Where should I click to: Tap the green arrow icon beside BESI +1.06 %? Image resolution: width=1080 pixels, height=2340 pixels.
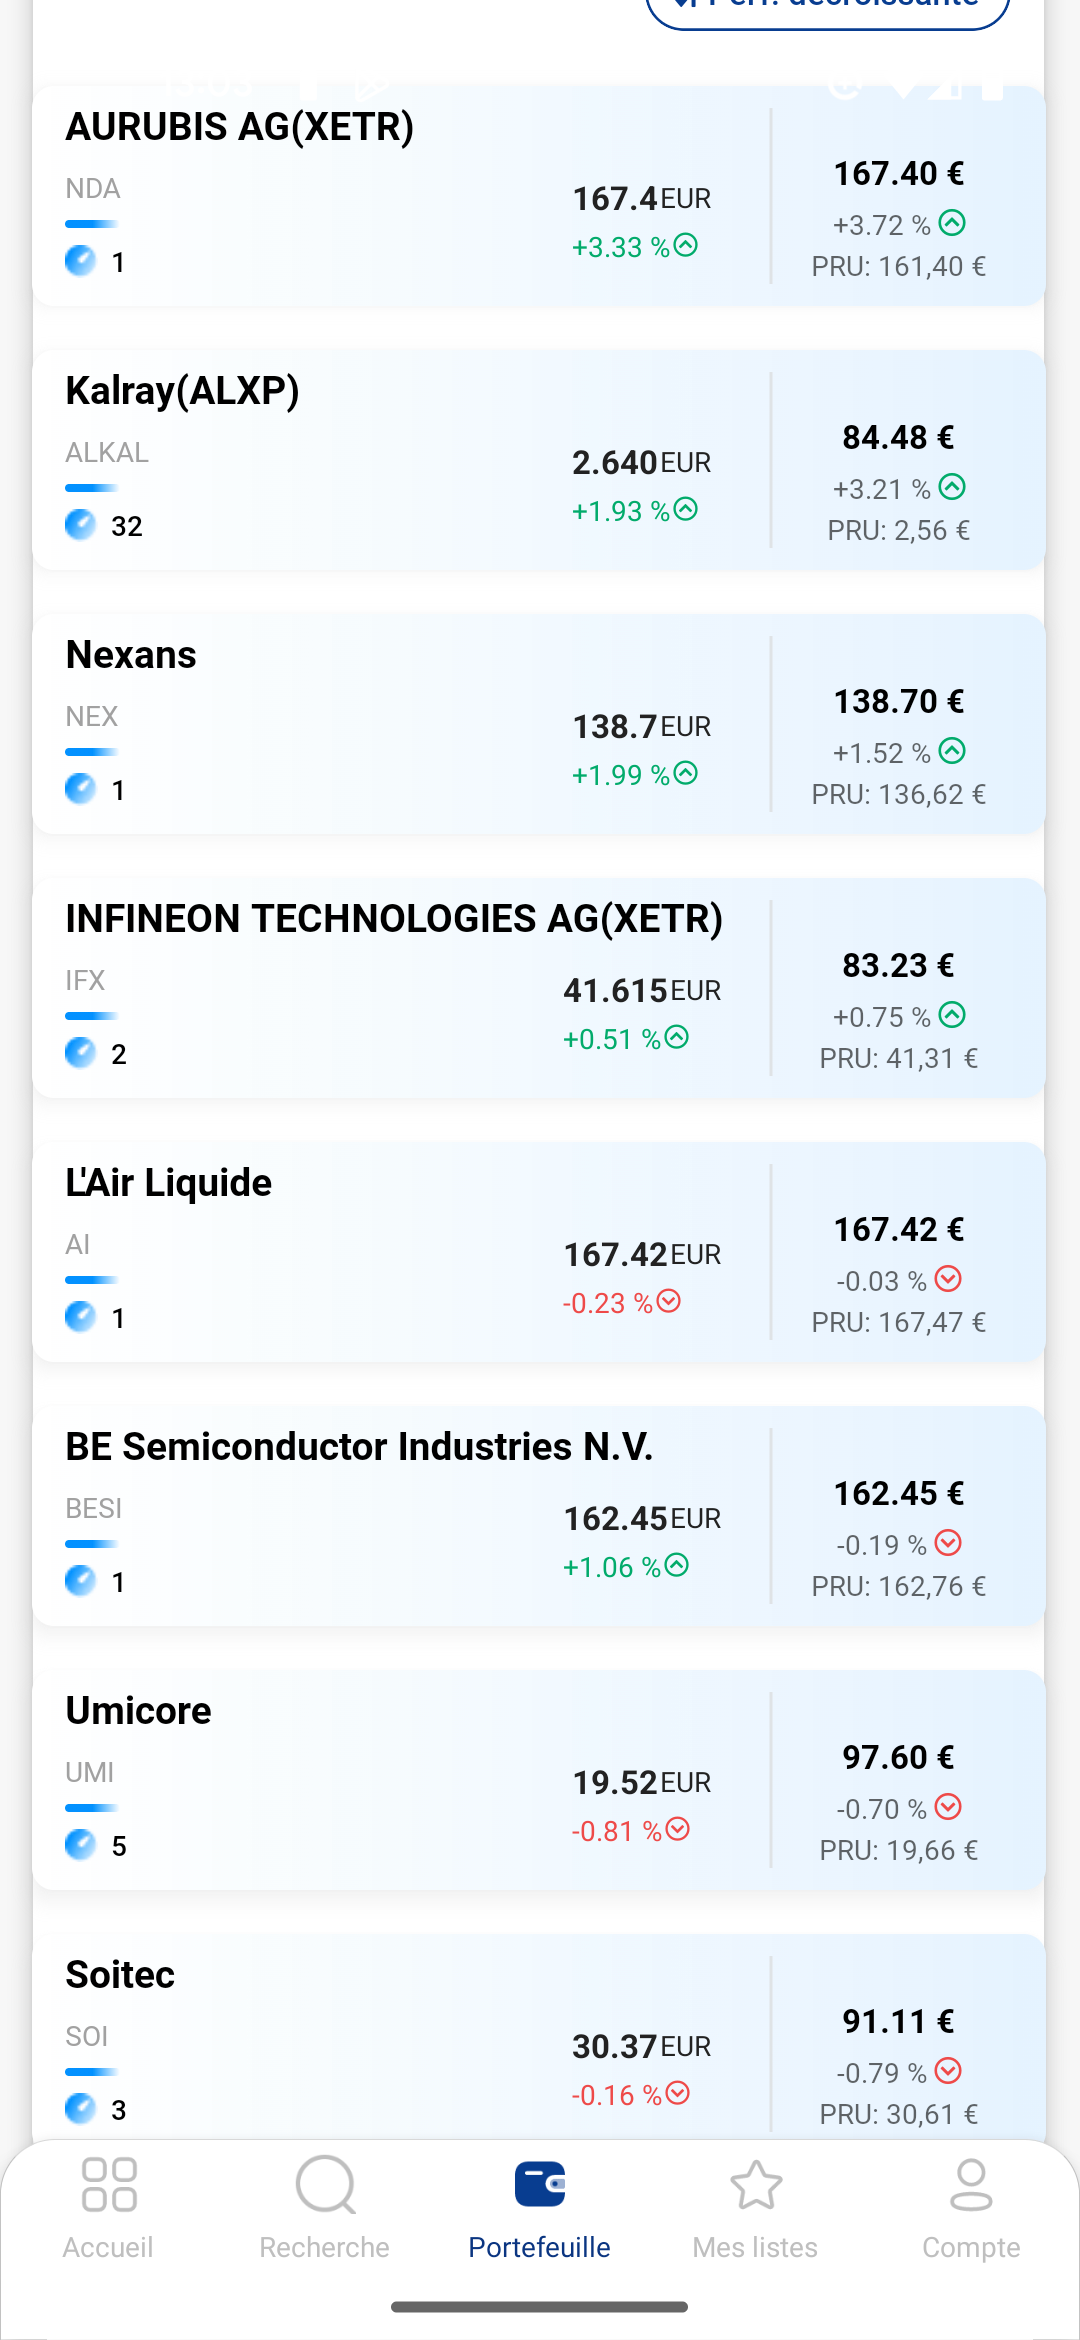click(677, 1565)
